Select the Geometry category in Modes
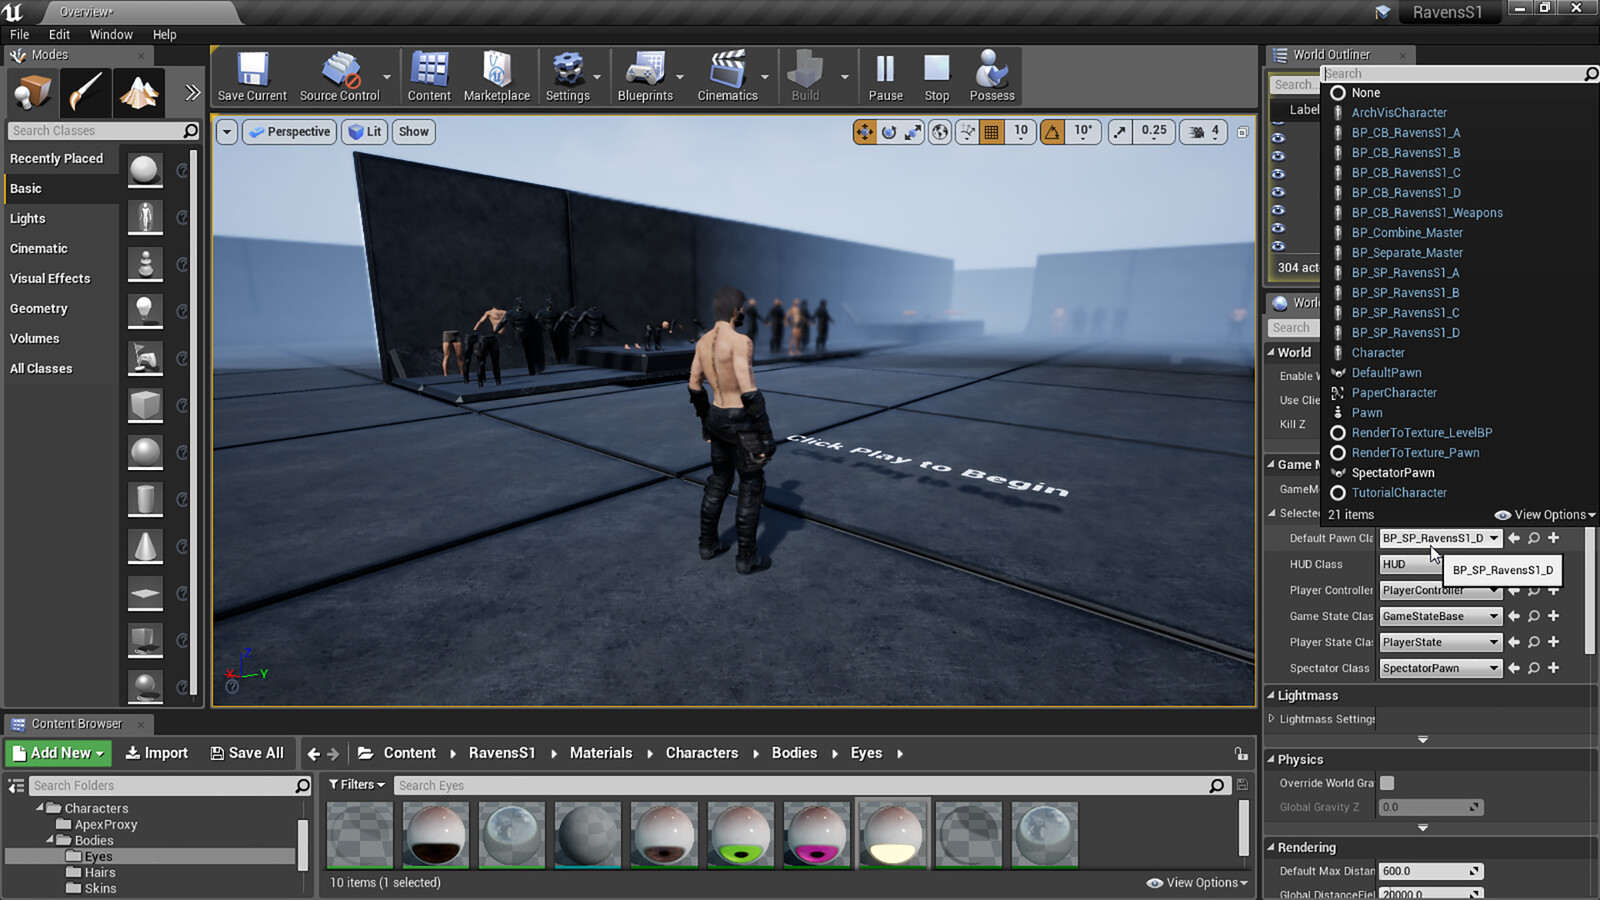This screenshot has height=900, width=1600. click(39, 308)
